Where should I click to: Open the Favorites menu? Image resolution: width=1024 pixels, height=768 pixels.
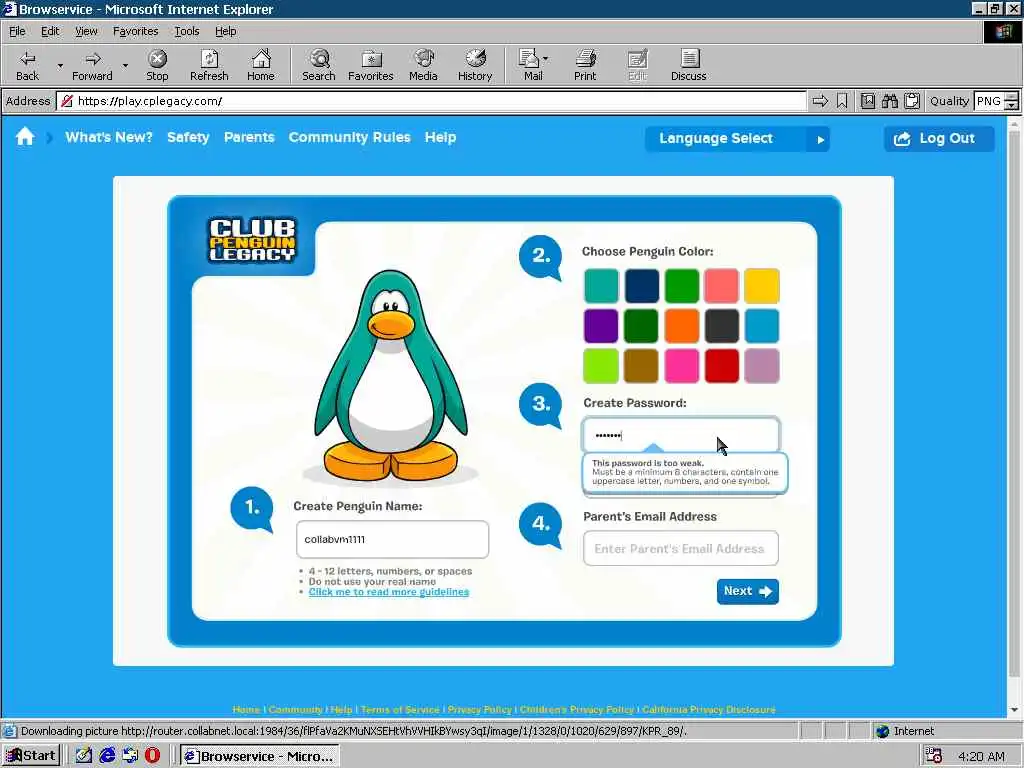pyautogui.click(x=135, y=31)
